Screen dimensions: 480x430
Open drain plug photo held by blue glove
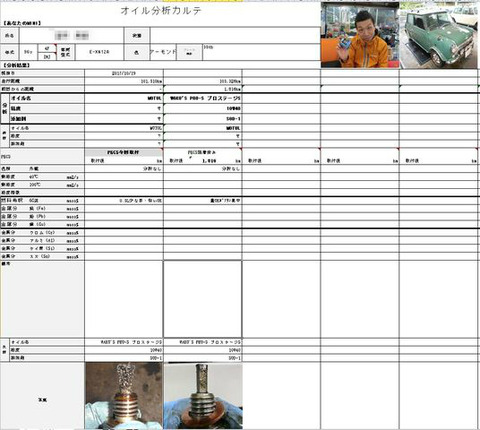(203, 396)
